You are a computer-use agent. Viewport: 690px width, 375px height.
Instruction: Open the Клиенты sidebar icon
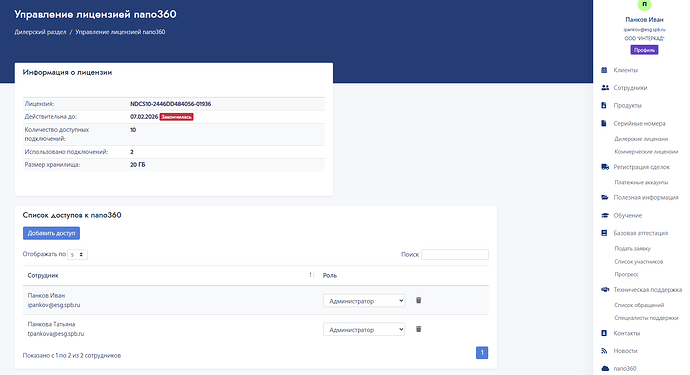604,70
